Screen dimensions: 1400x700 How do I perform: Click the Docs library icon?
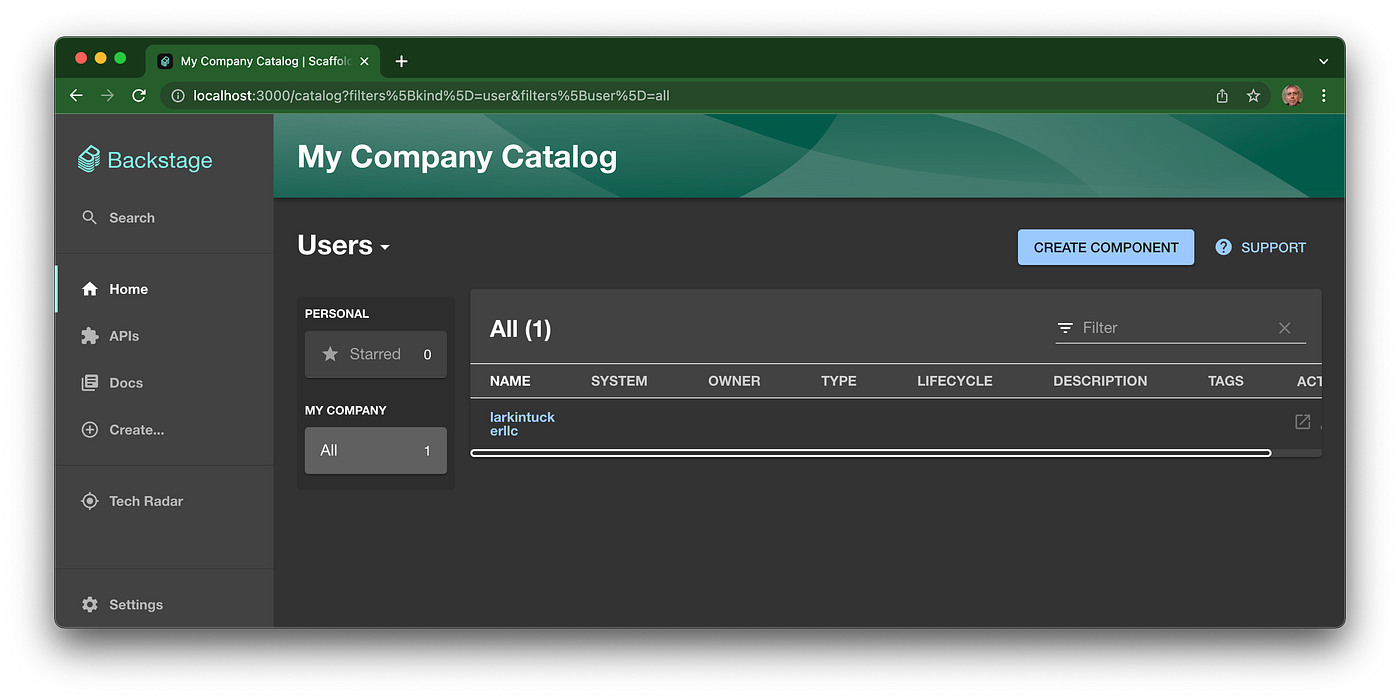90,383
